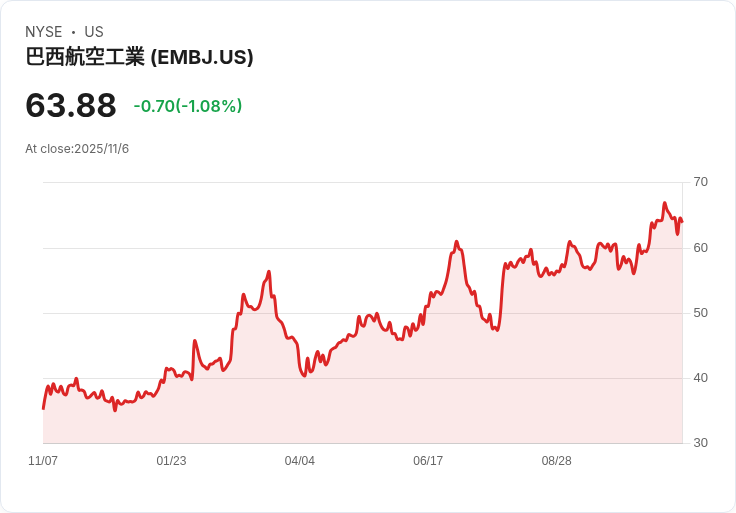Click the 01/23 date axis label
This screenshot has width=736, height=513.
coord(171,461)
